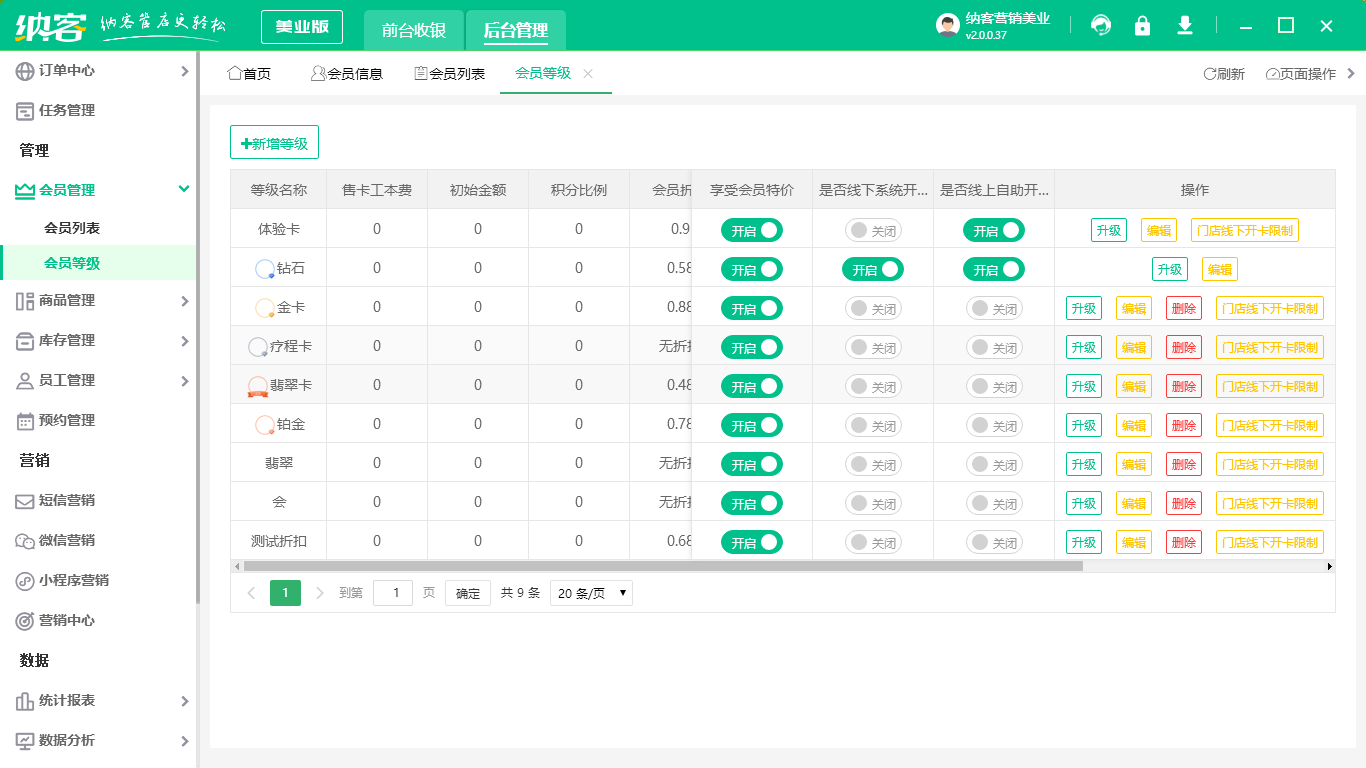Click 编辑 to edit the 翡翠卡 row
The width and height of the screenshot is (1366, 768).
click(x=1133, y=385)
